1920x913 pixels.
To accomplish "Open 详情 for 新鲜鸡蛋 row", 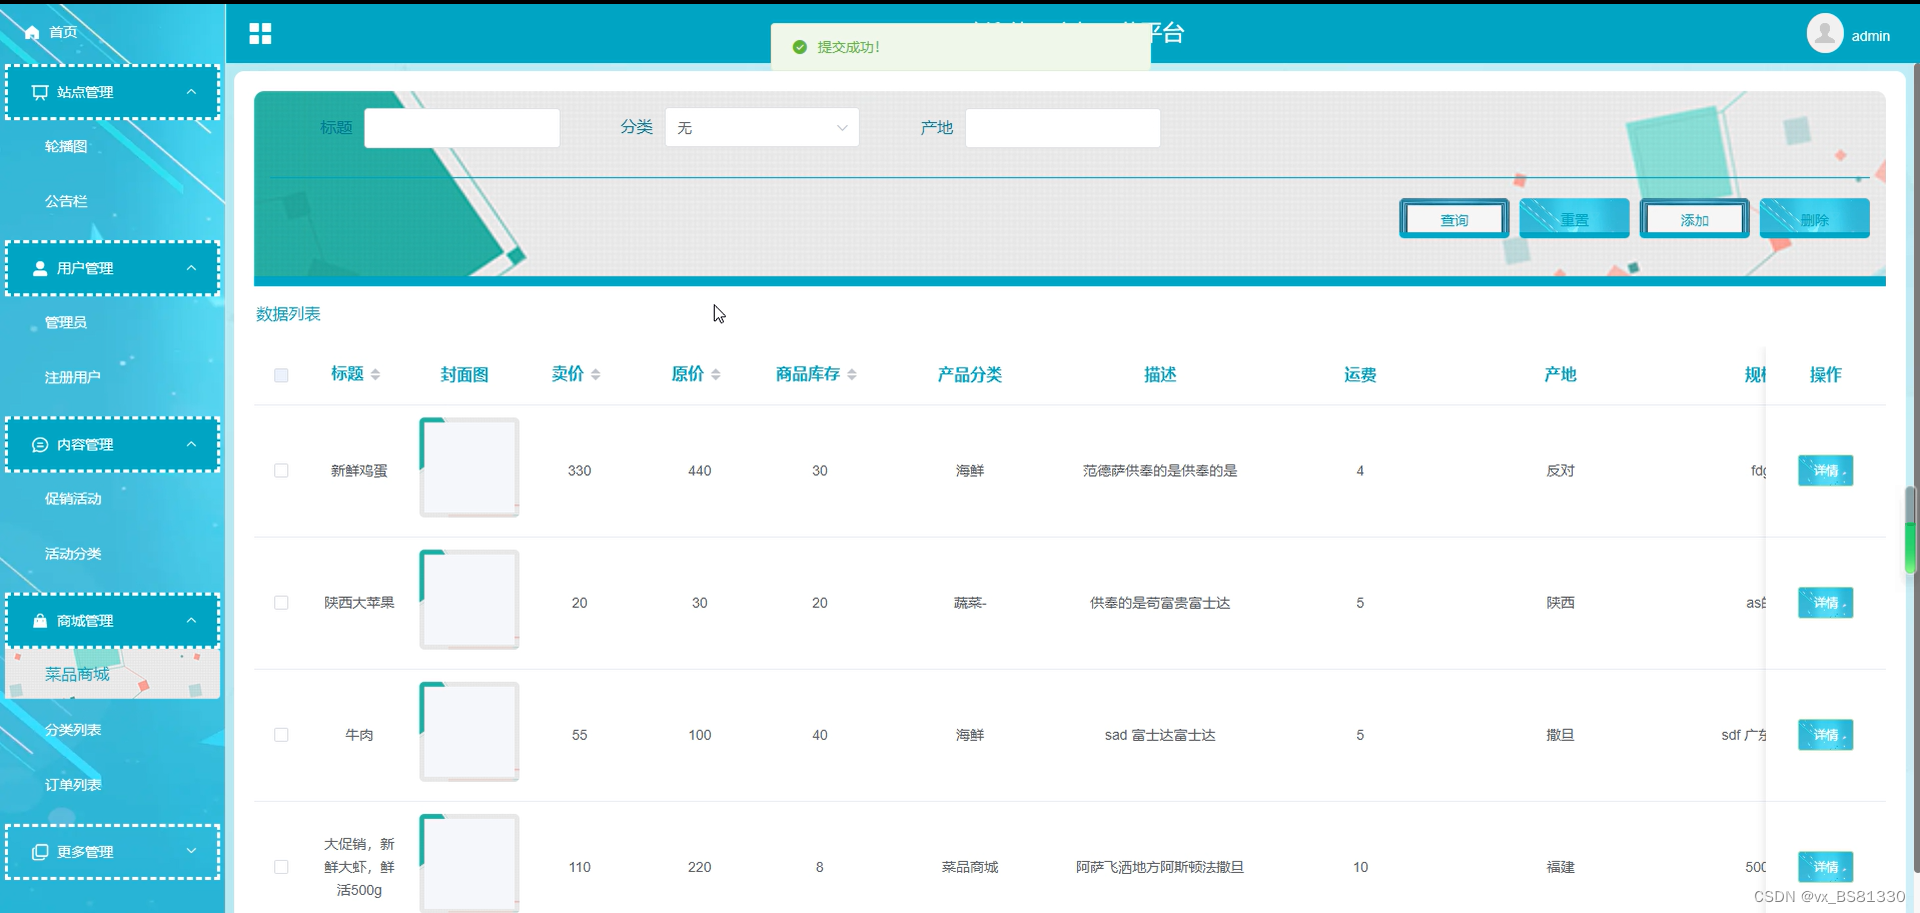I will click(x=1825, y=470).
